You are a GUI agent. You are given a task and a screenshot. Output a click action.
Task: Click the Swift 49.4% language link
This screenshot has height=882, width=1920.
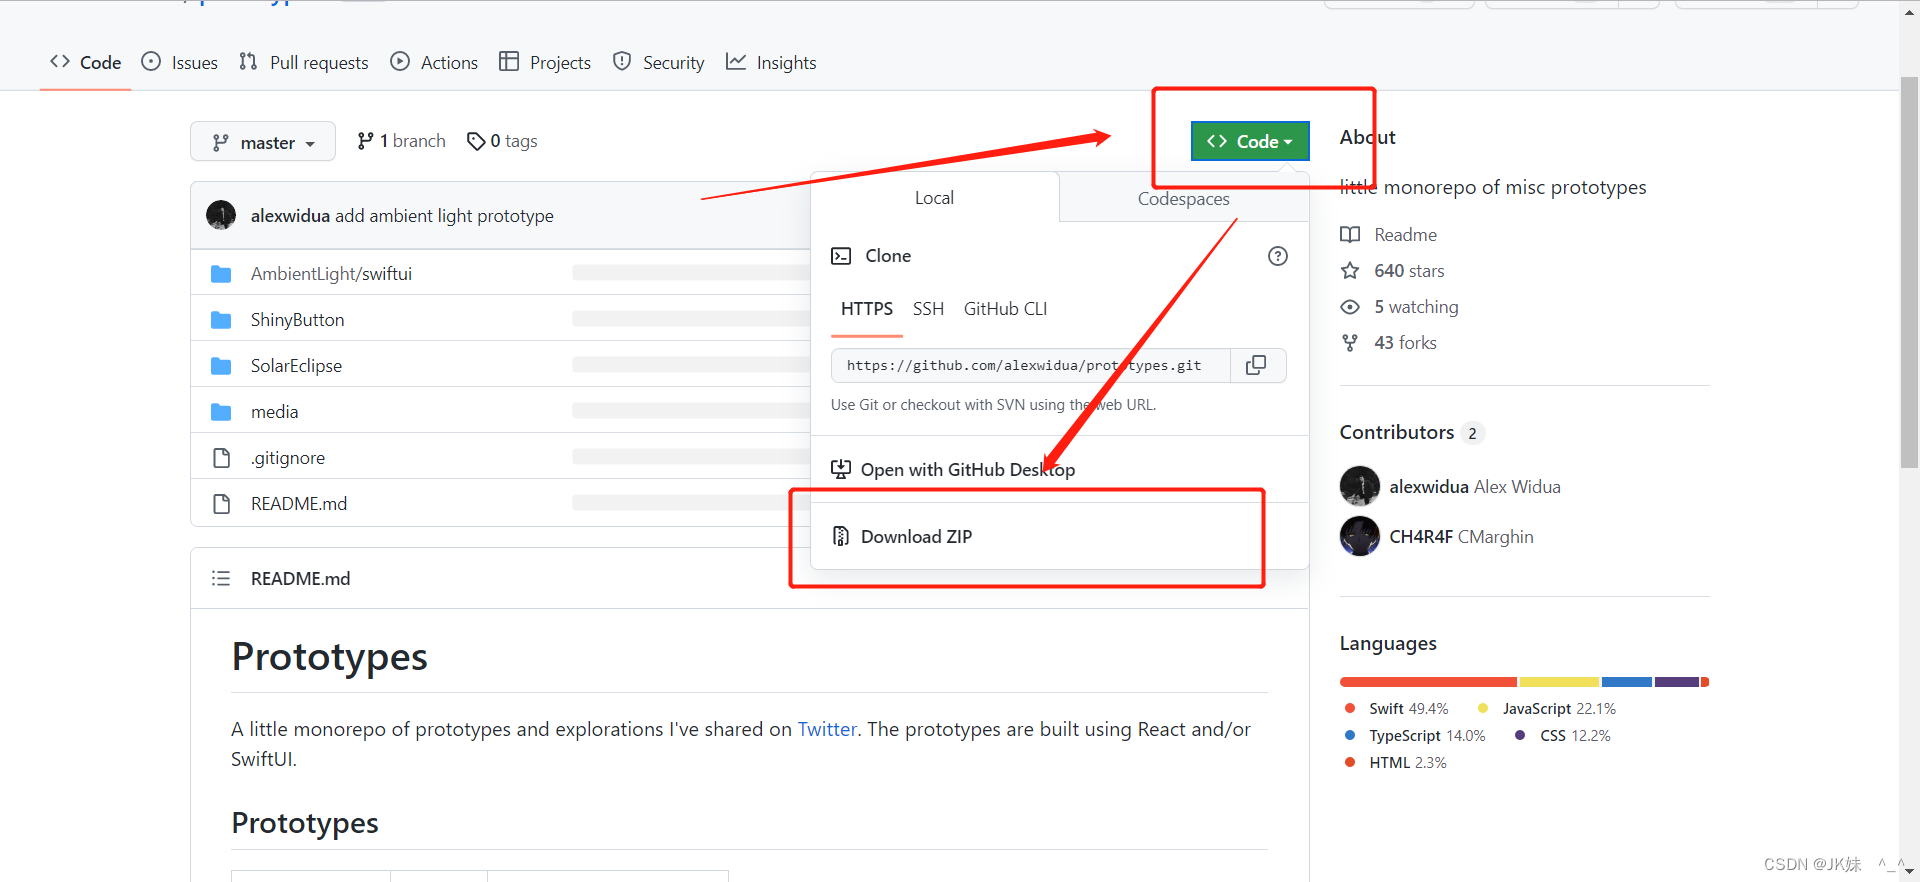pos(1397,708)
